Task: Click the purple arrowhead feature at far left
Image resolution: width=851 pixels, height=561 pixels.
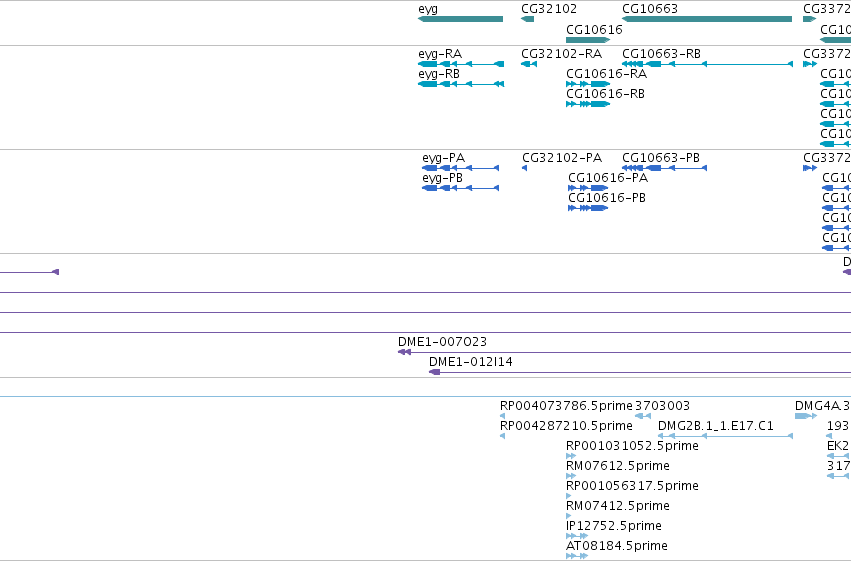Action: coord(55,272)
